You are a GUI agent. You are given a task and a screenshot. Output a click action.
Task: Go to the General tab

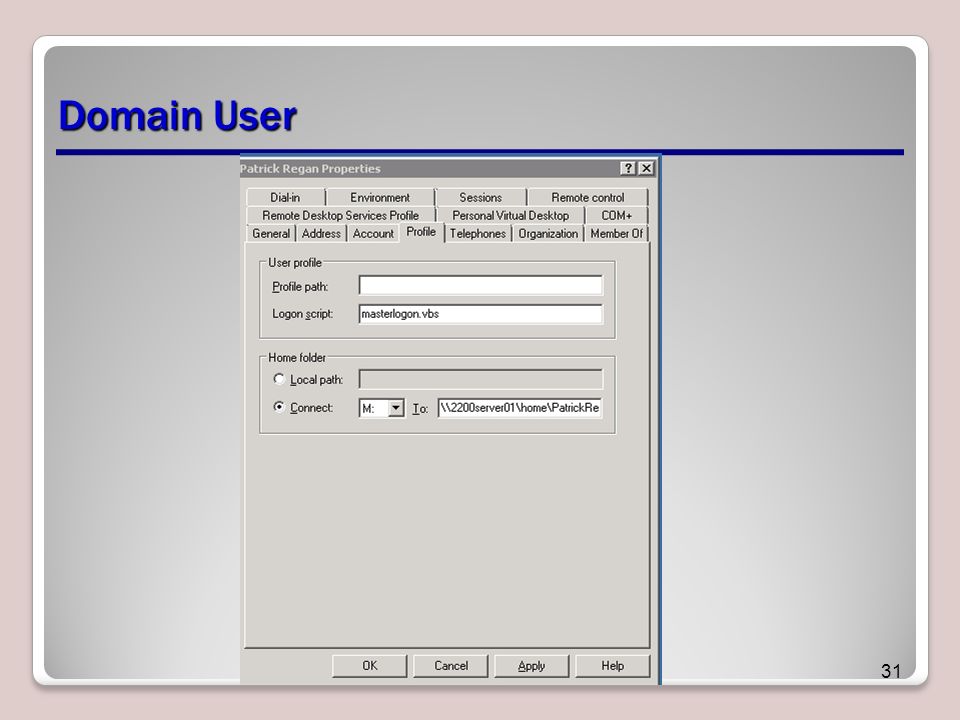tap(271, 233)
